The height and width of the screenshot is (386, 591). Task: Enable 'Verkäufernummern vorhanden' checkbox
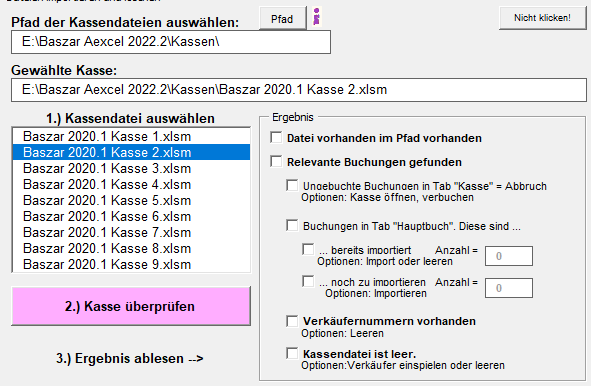pyautogui.click(x=292, y=321)
